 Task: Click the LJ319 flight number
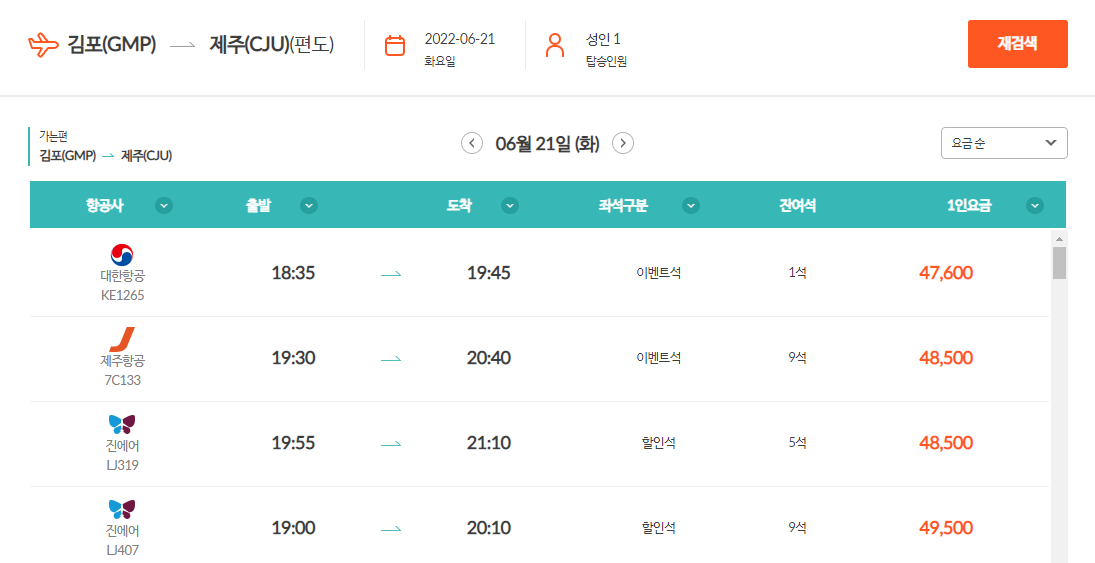[122, 465]
